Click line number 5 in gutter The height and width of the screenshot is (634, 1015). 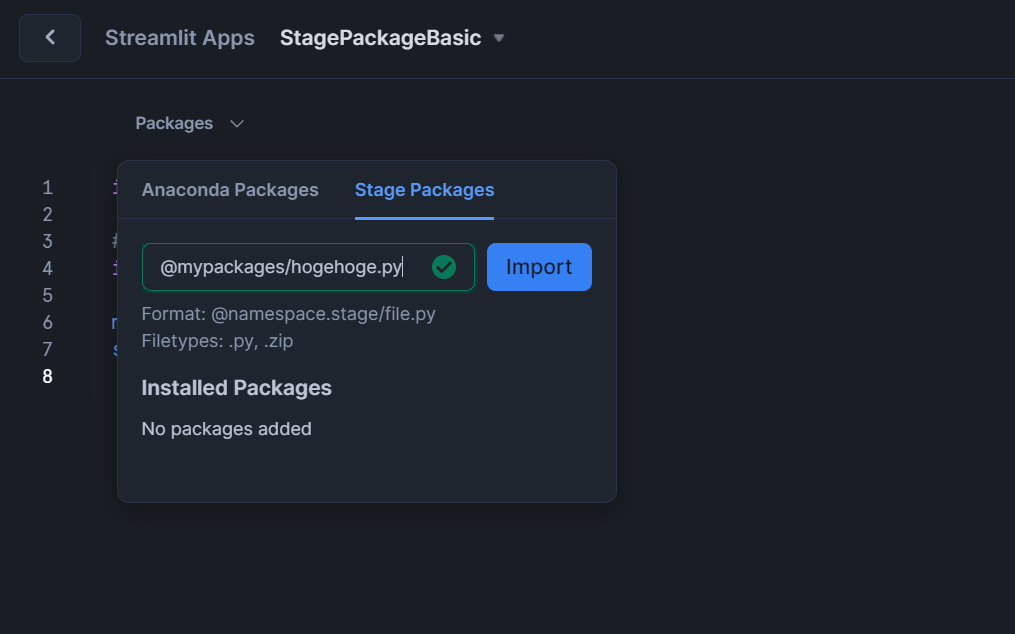pyautogui.click(x=47, y=295)
